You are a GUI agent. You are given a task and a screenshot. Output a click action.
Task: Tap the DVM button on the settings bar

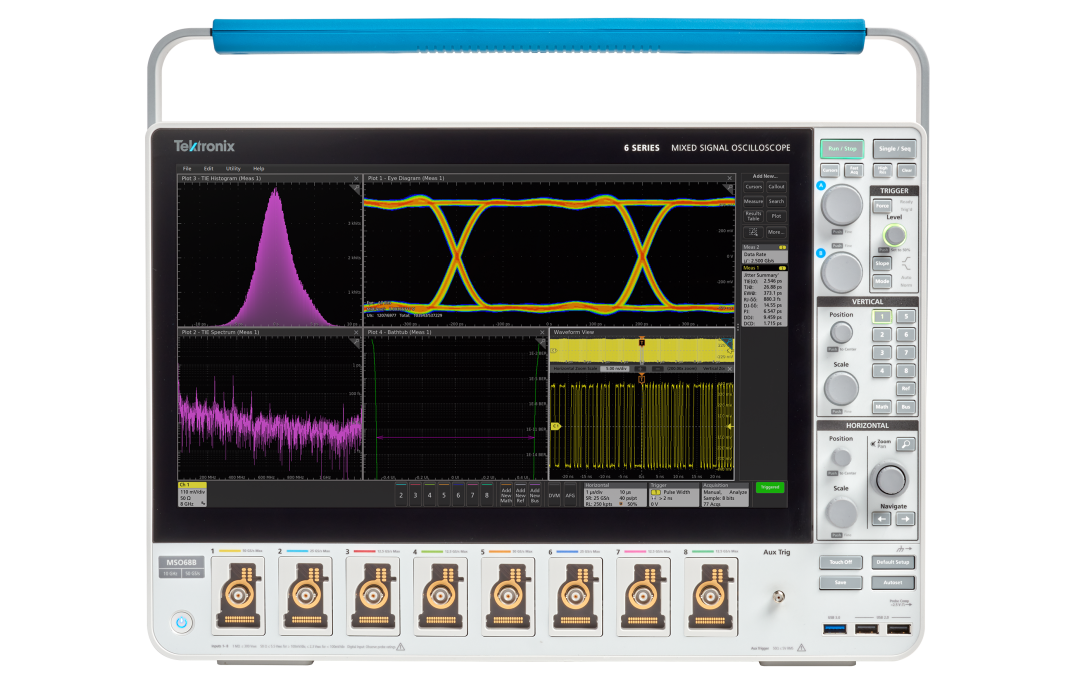click(554, 495)
